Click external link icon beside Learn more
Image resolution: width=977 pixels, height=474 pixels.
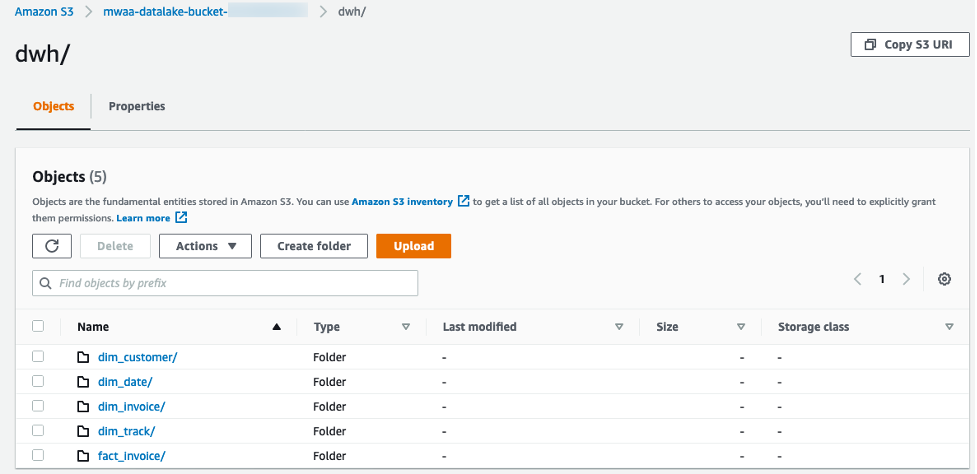(x=181, y=217)
